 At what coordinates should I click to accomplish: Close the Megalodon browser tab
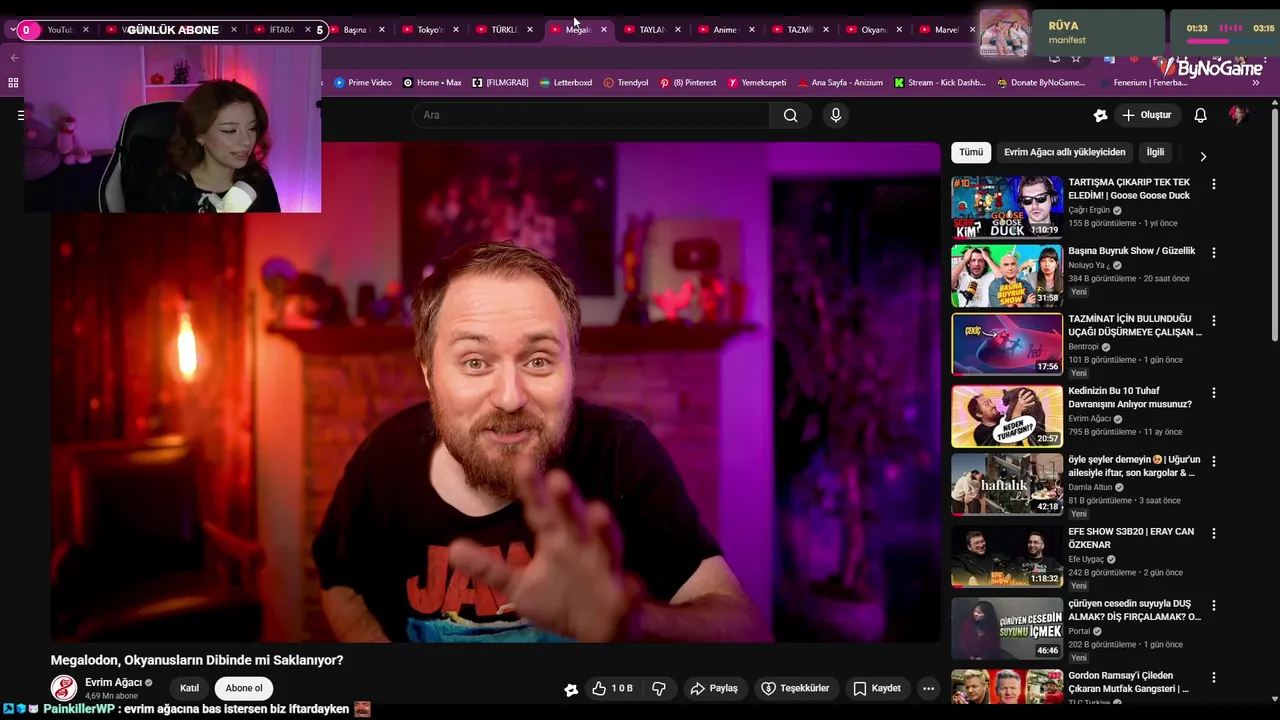pyautogui.click(x=603, y=30)
